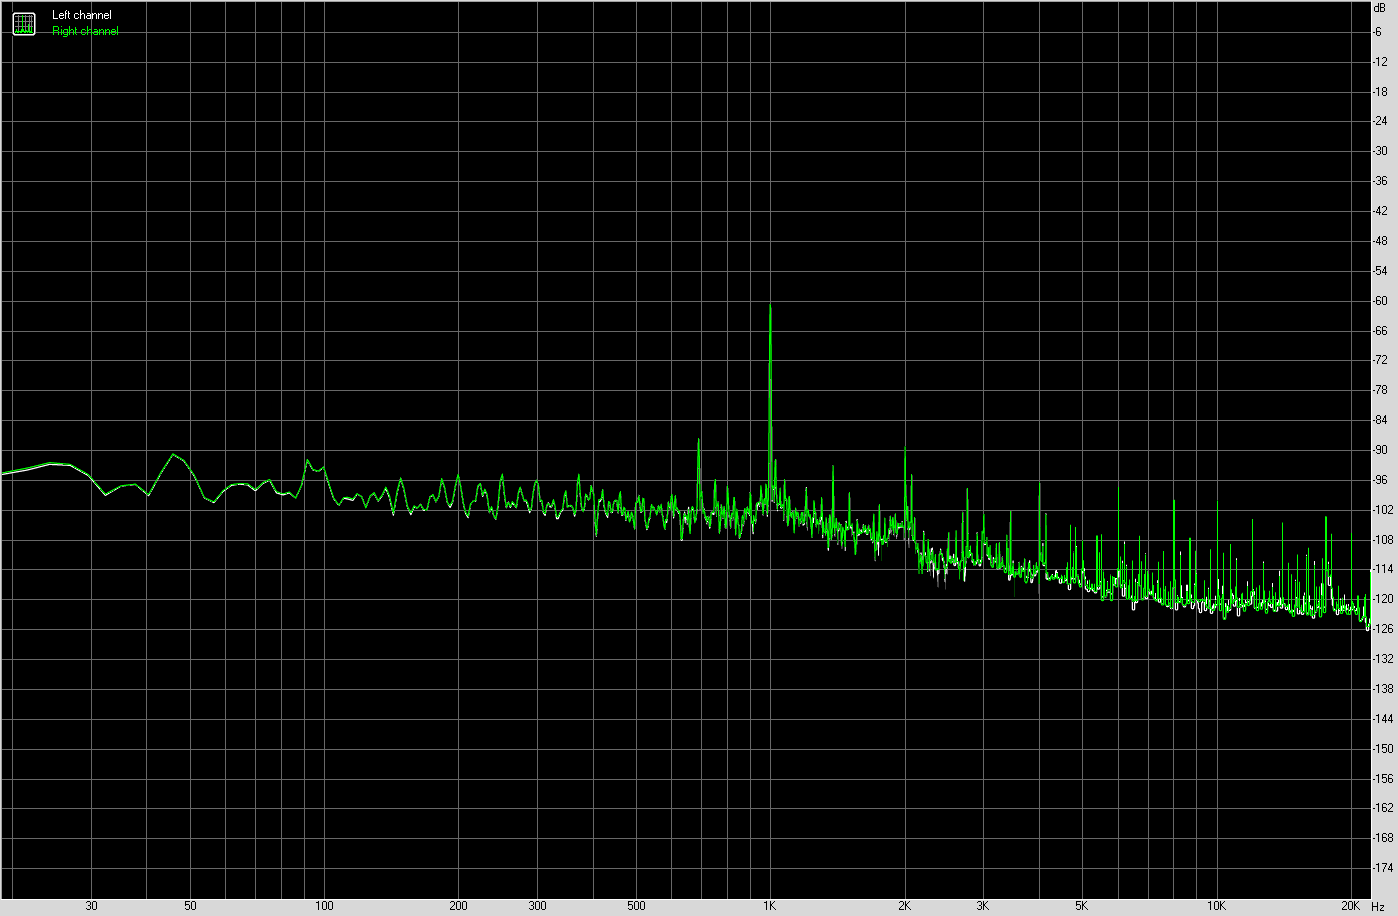Click the "-96" dB axis value
Image resolution: width=1398 pixels, height=916 pixels.
(x=1380, y=480)
